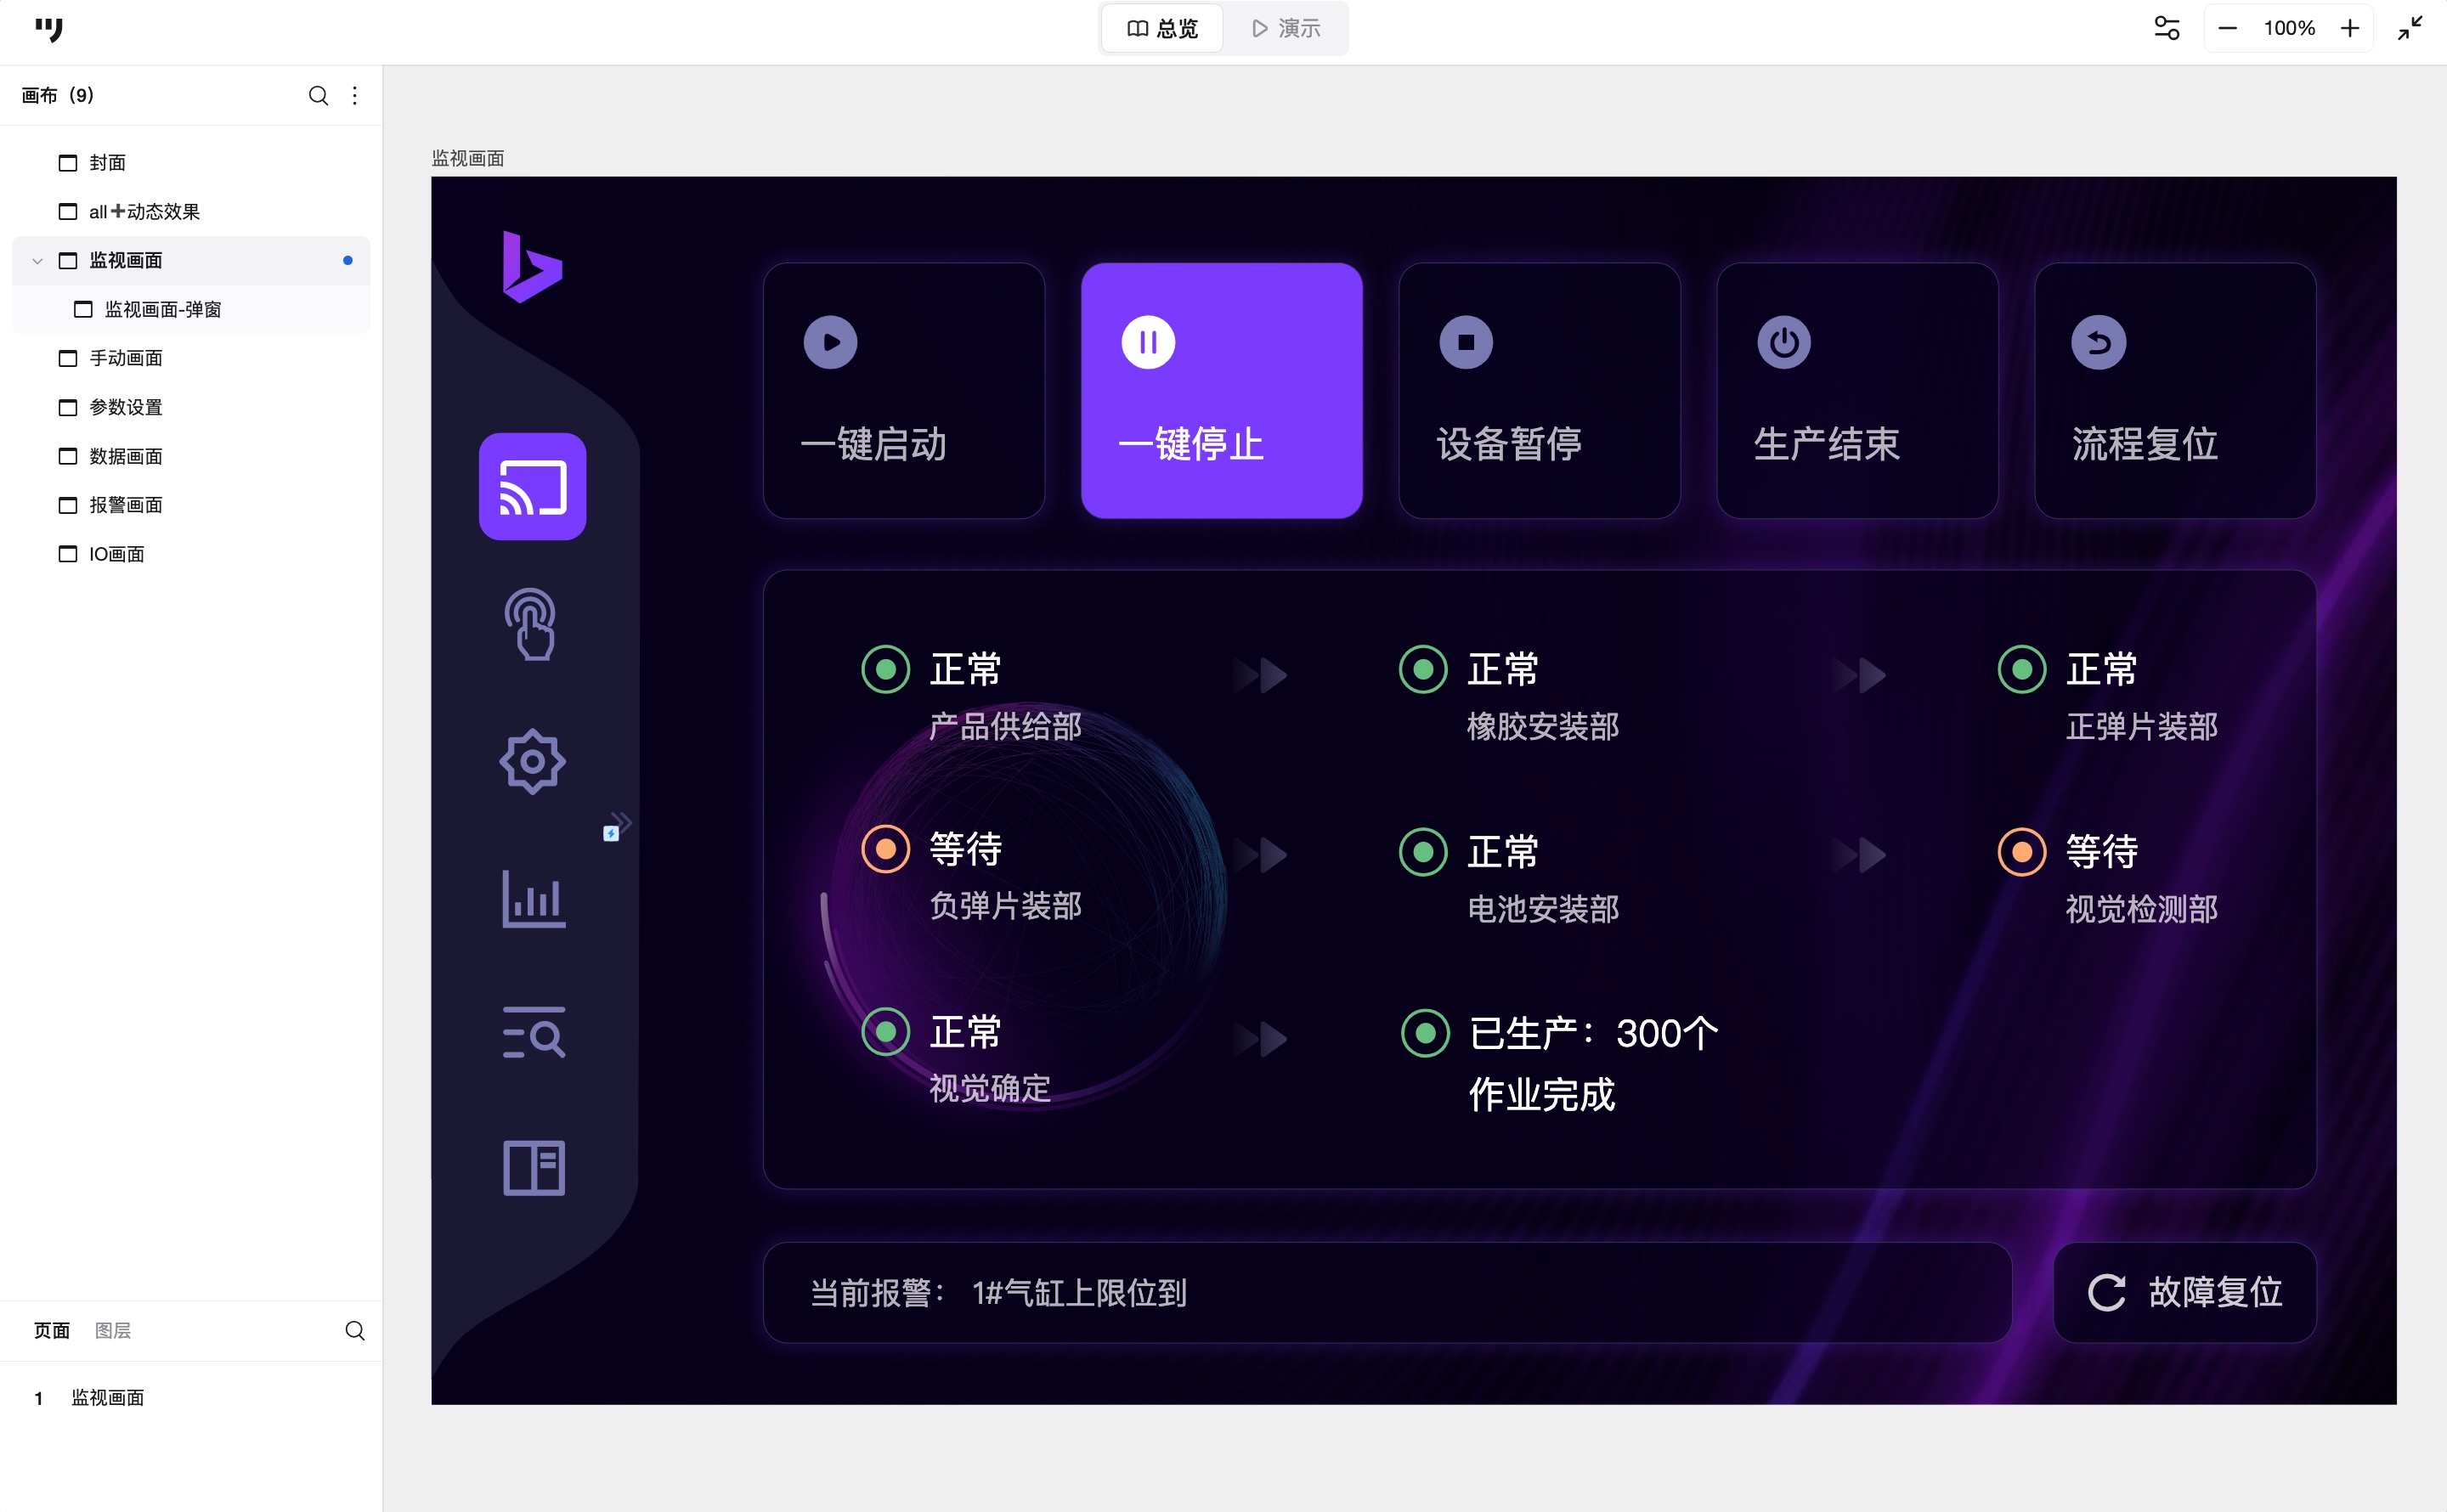
Task: Click the pause icon on 一键停止
Action: point(1148,342)
